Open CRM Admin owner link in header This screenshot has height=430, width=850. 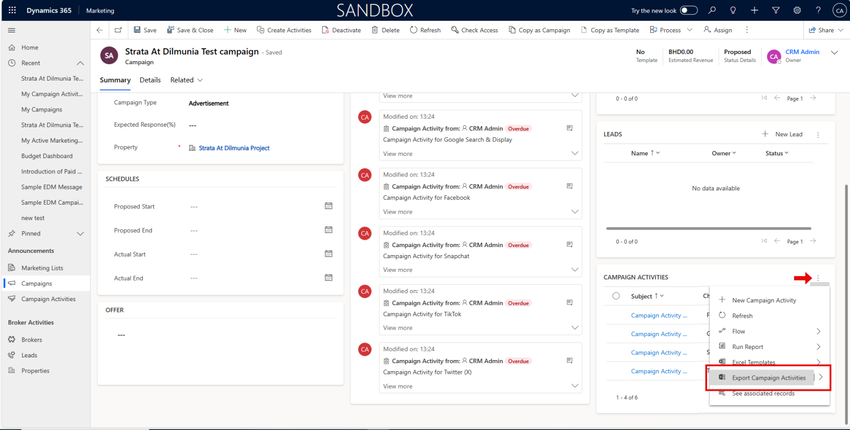[802, 52]
